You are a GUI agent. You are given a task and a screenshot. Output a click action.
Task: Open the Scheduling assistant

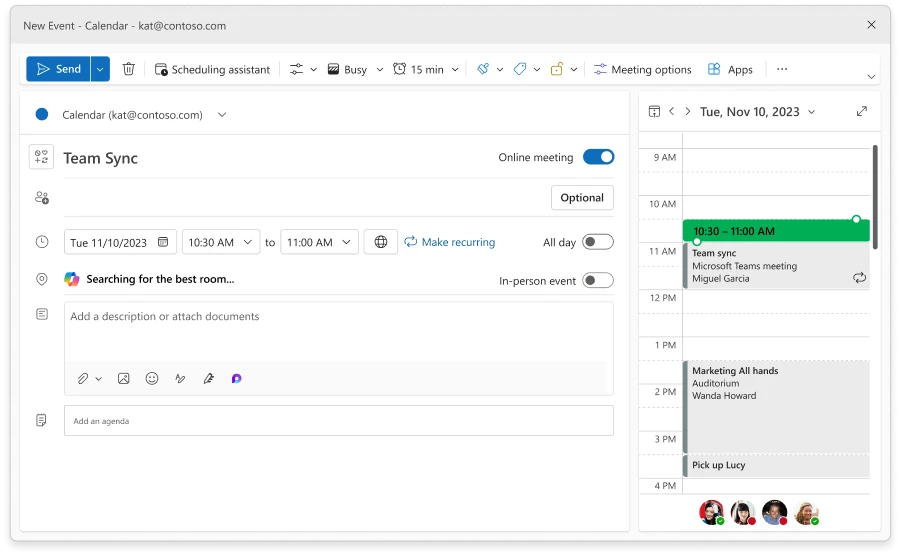pyautogui.click(x=212, y=70)
